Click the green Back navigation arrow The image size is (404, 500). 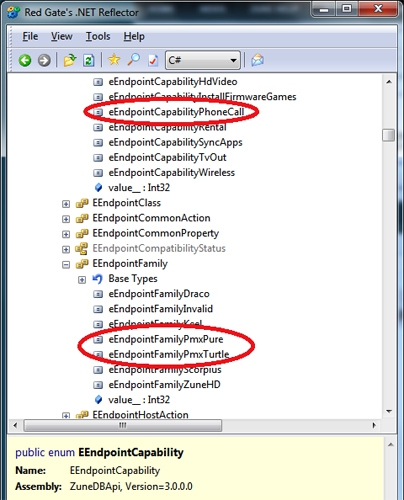coord(25,60)
